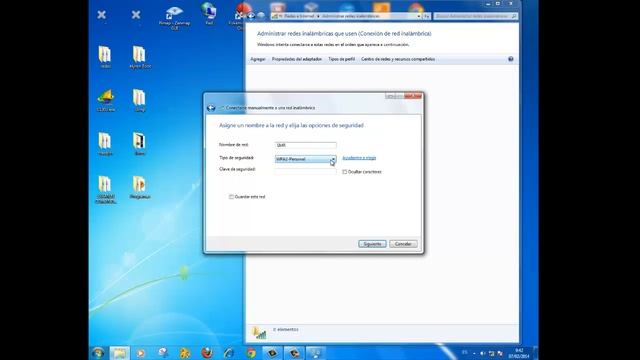The image size is (640, 360).
Task: Open the link next to the security type dropdown
Action: tap(359, 158)
